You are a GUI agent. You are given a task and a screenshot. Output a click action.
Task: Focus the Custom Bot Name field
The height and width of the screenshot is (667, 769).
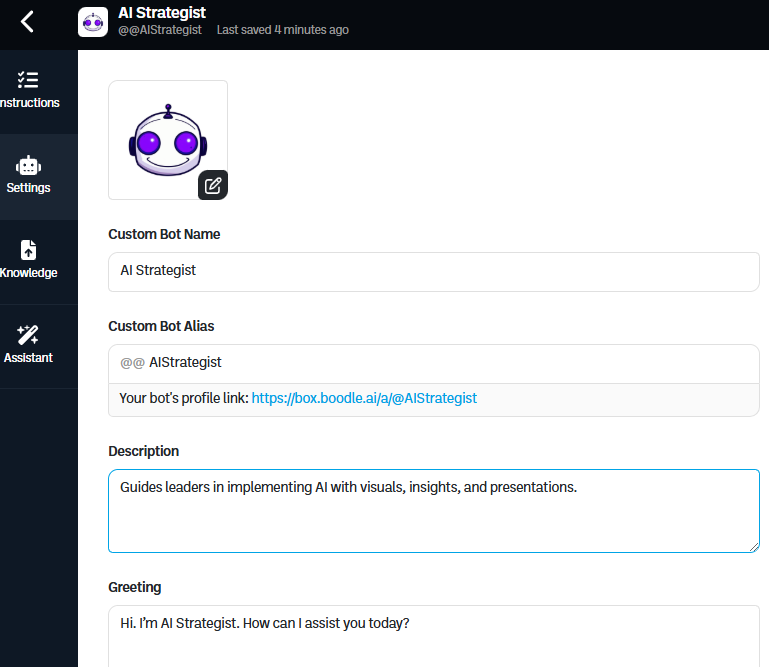tap(433, 271)
